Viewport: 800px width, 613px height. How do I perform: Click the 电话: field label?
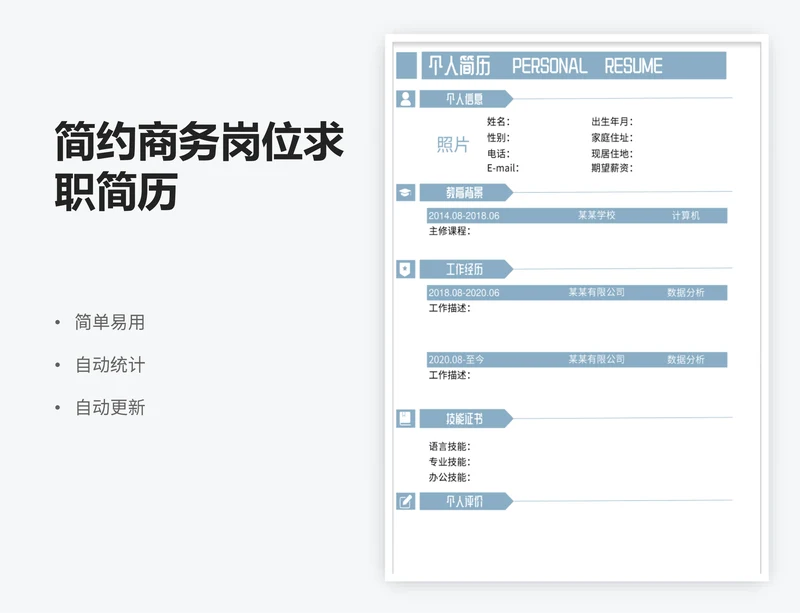pyautogui.click(x=498, y=153)
